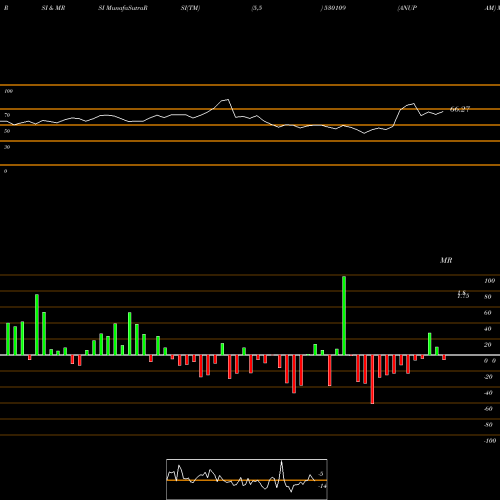Click the '80' label on the MR axis
Viewport: 500px width, 500px height.
tap(488, 297)
